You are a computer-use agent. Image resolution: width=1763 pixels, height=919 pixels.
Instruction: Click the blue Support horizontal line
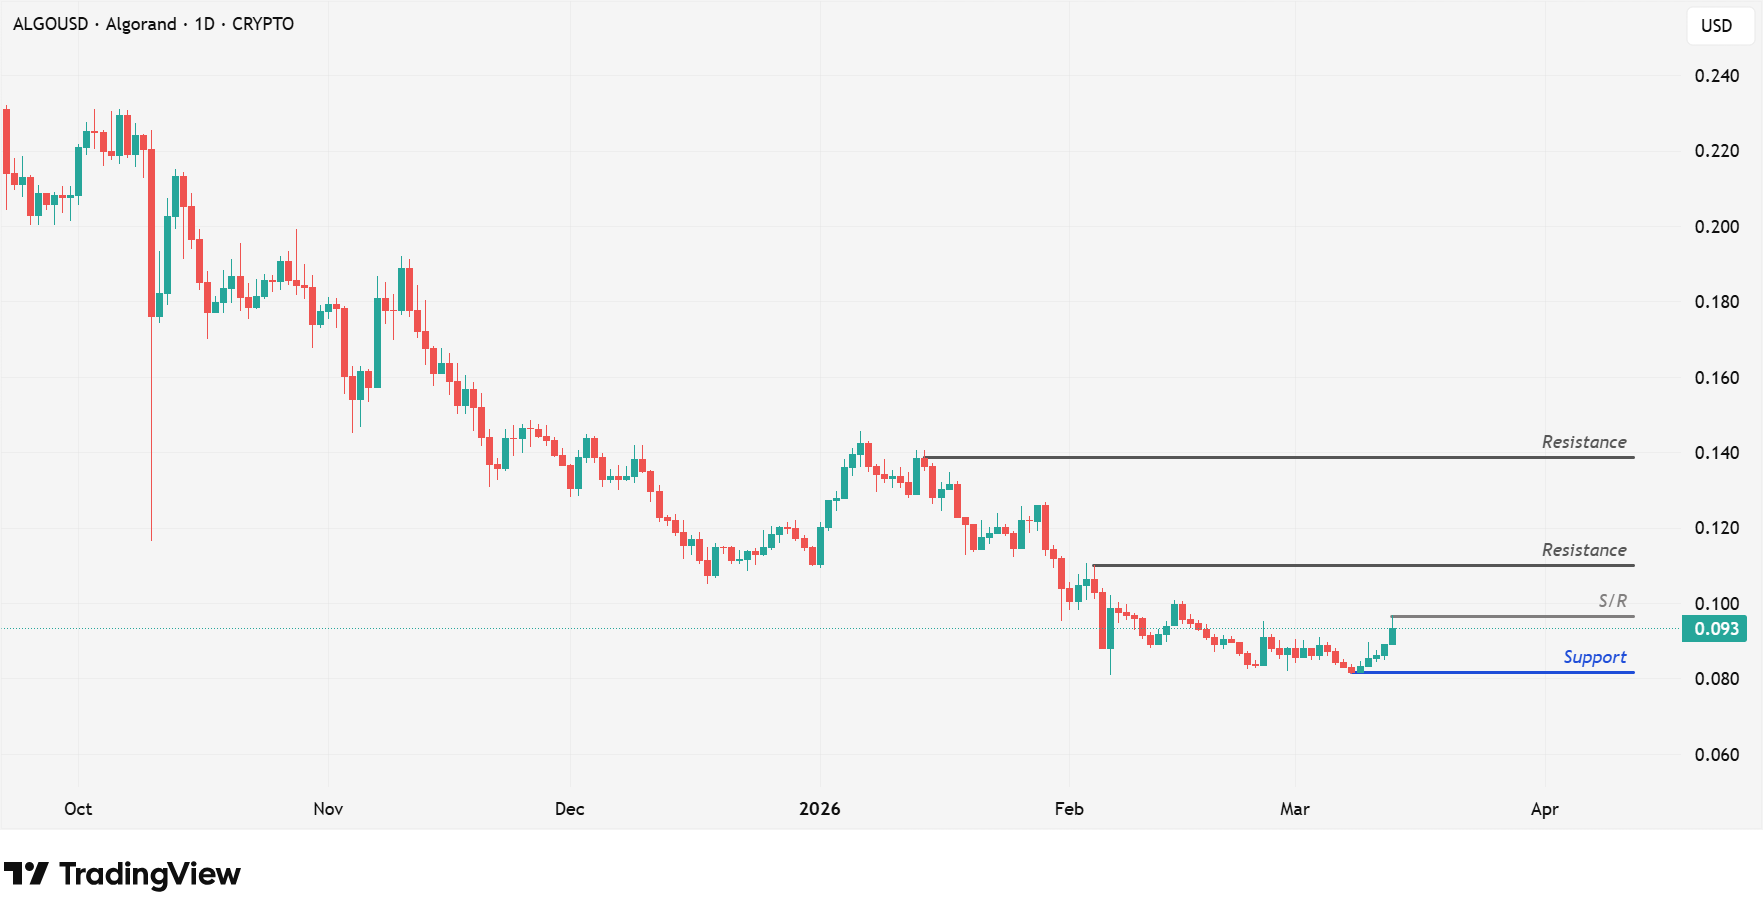(x=1500, y=672)
